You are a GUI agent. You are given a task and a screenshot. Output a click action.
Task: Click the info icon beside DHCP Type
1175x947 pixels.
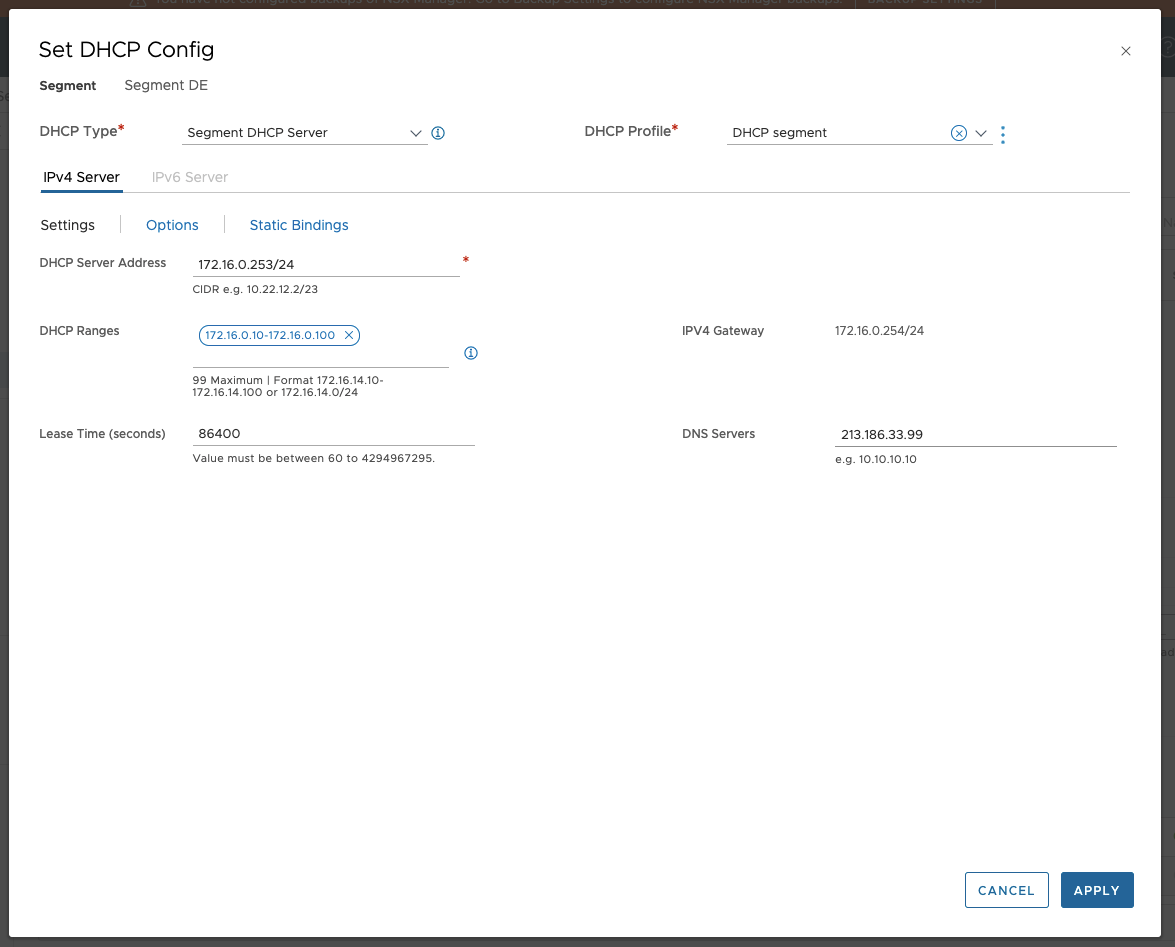(438, 133)
